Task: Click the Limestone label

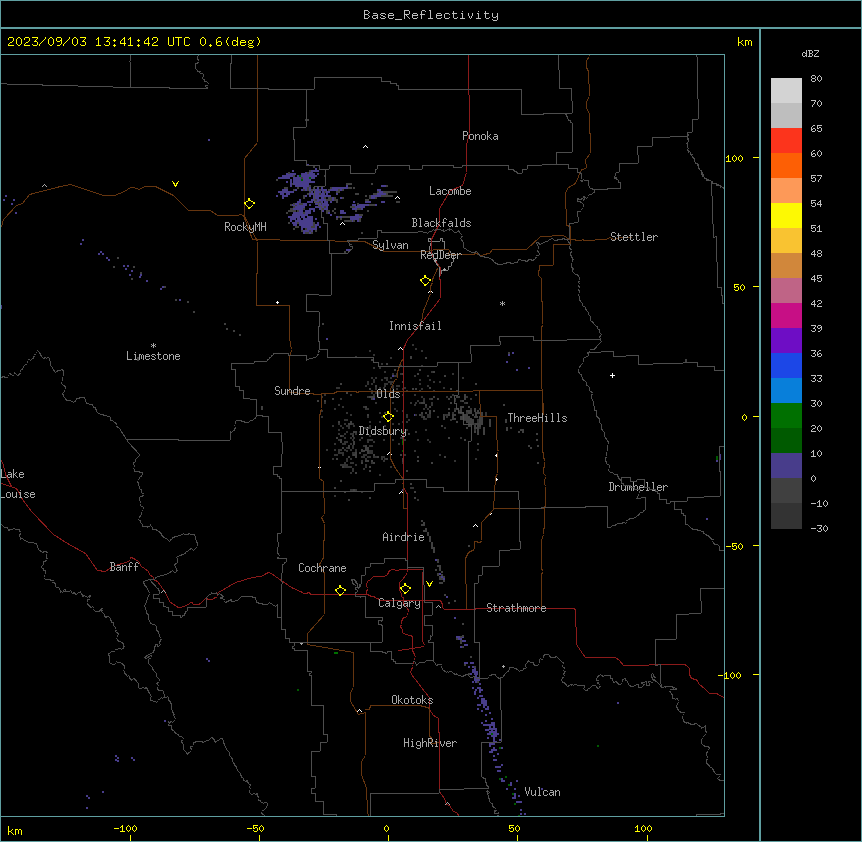Action: coord(153,356)
